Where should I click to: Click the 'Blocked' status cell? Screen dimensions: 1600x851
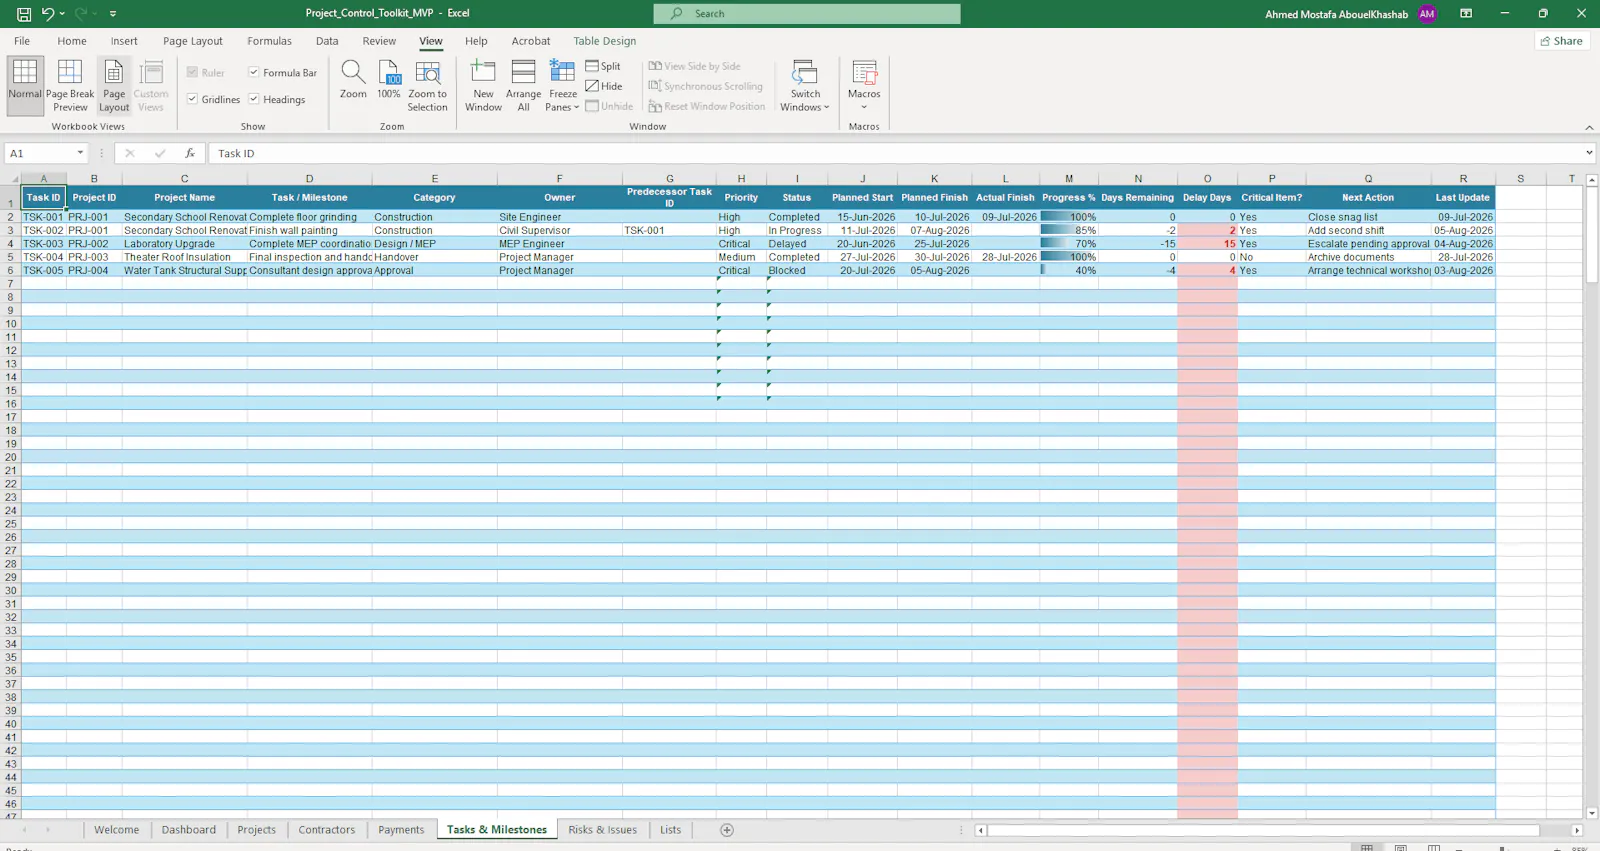797,271
